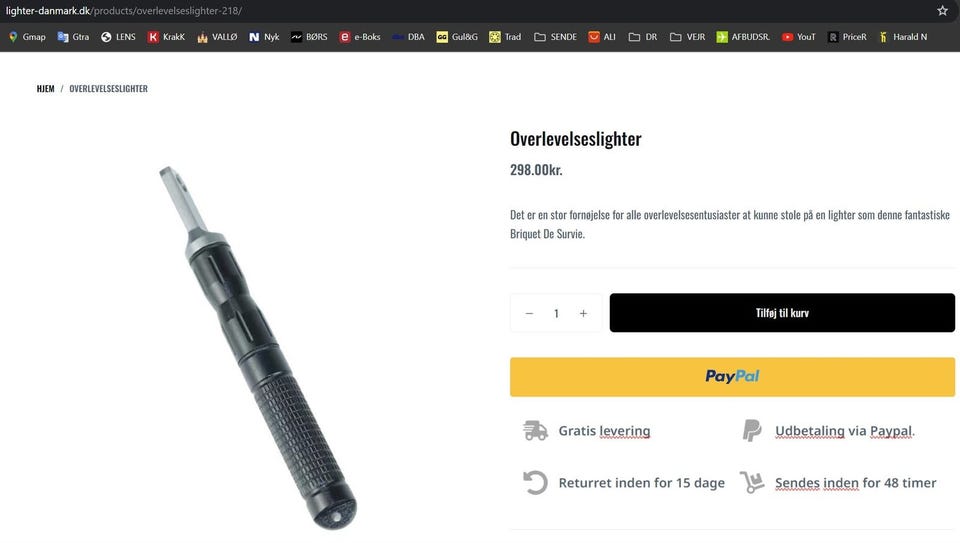Expand the VEJR bookmark folder

688,37
